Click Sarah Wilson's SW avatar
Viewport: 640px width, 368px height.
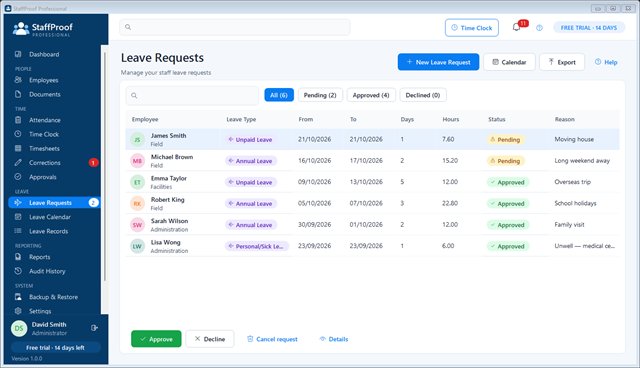pyautogui.click(x=138, y=225)
